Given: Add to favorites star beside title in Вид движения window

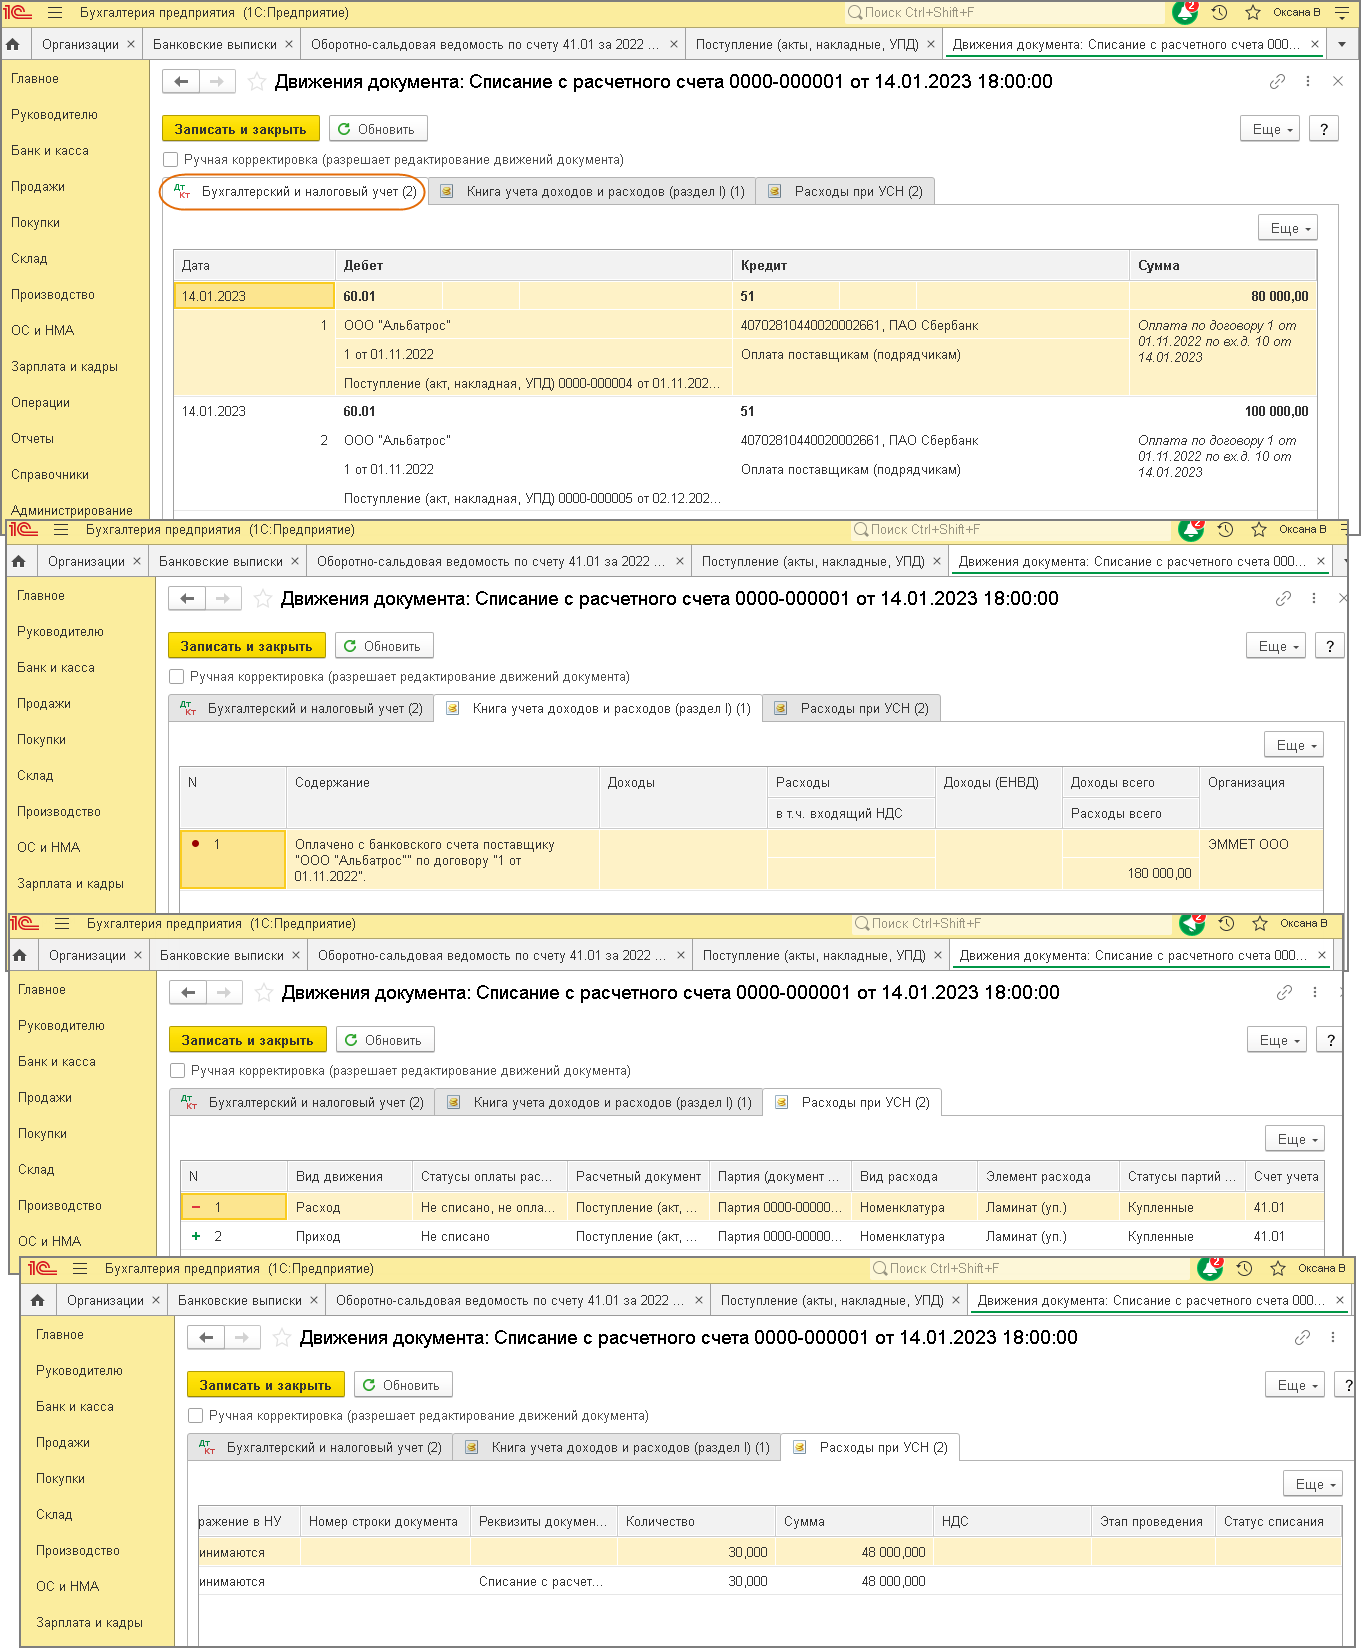Looking at the screenshot, I should coord(264,993).
